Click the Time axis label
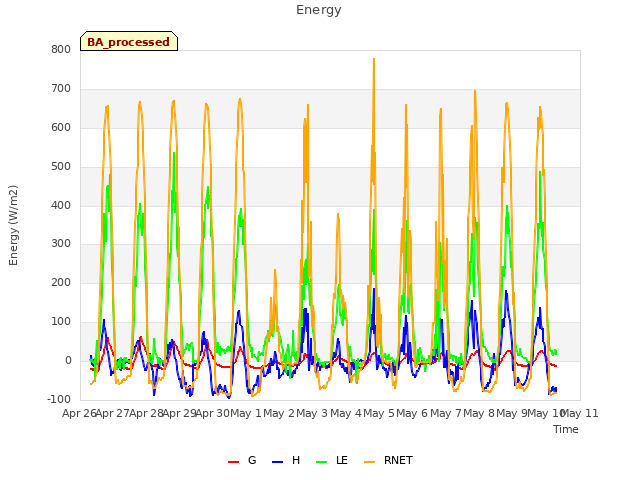Screen dimensions: 640x480 click(566, 429)
